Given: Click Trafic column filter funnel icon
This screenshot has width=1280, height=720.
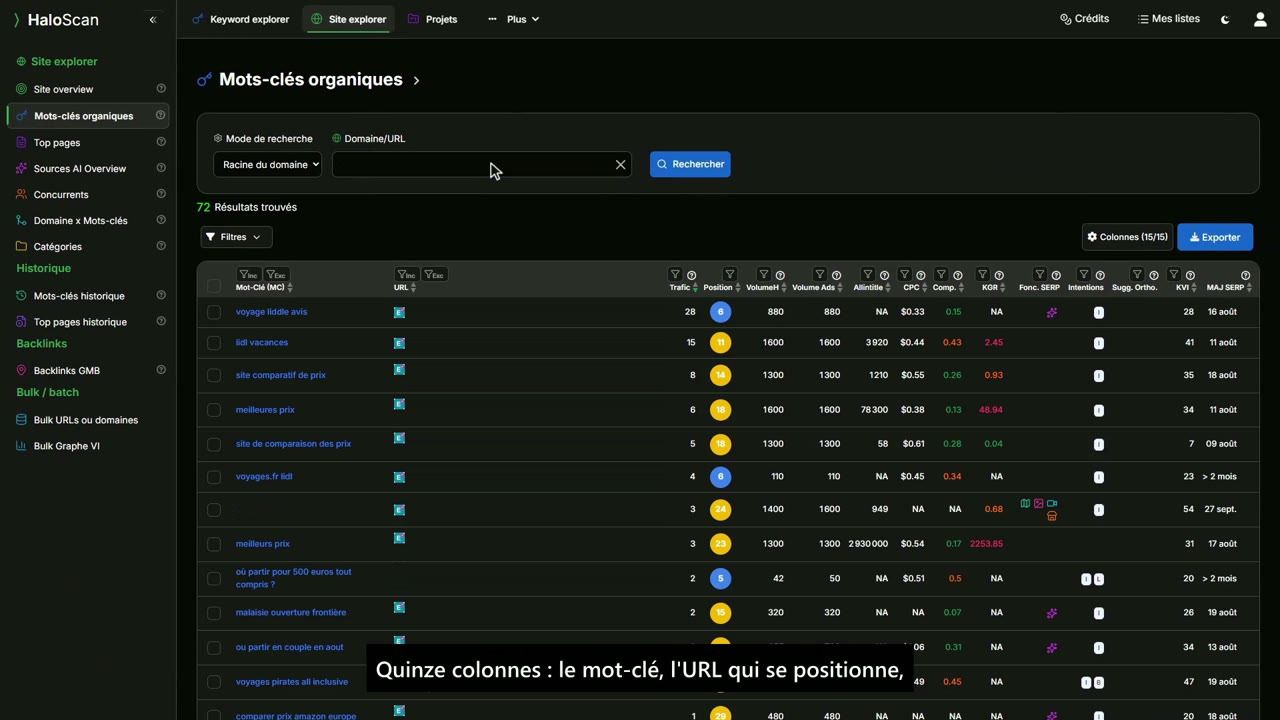Looking at the screenshot, I should pyautogui.click(x=675, y=274).
